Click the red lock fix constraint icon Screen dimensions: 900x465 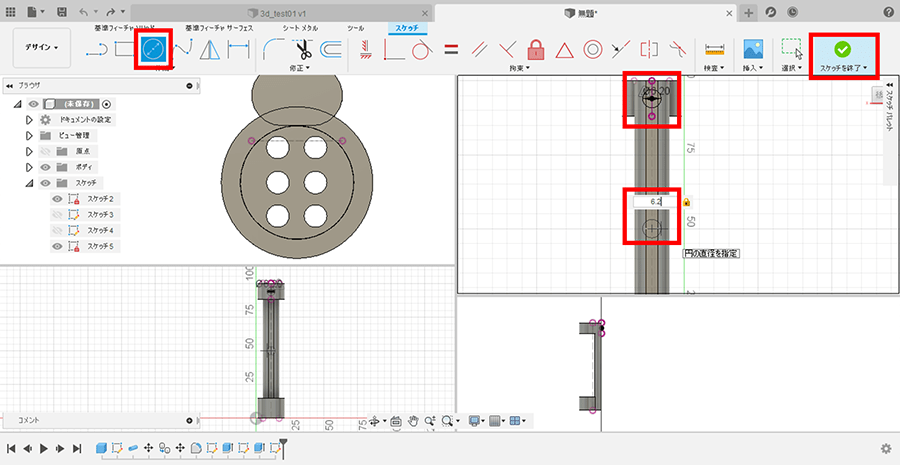(x=535, y=49)
